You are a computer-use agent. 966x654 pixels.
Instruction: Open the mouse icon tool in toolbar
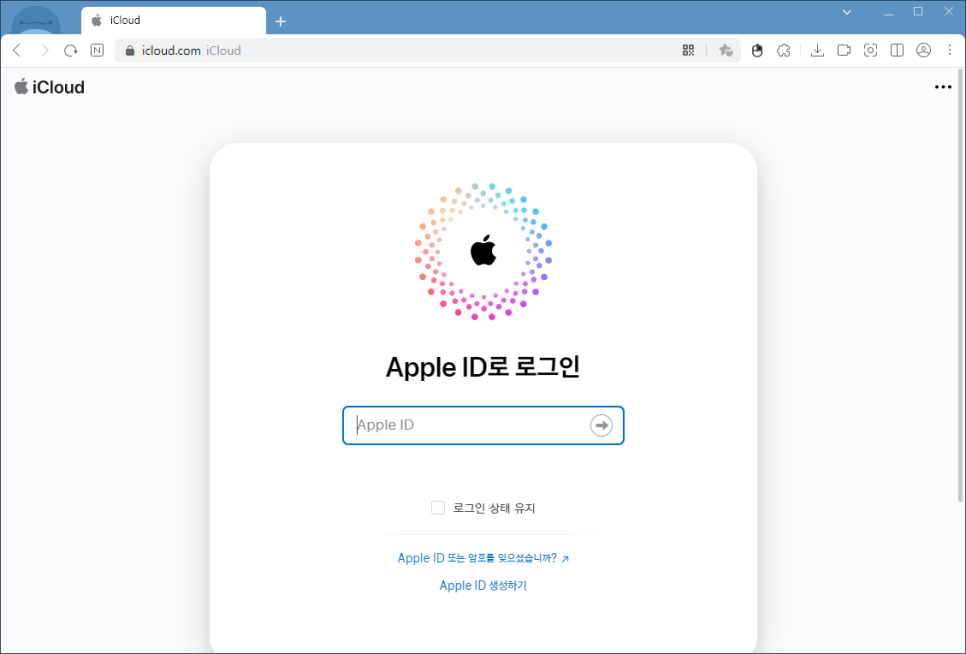pyautogui.click(x=757, y=50)
